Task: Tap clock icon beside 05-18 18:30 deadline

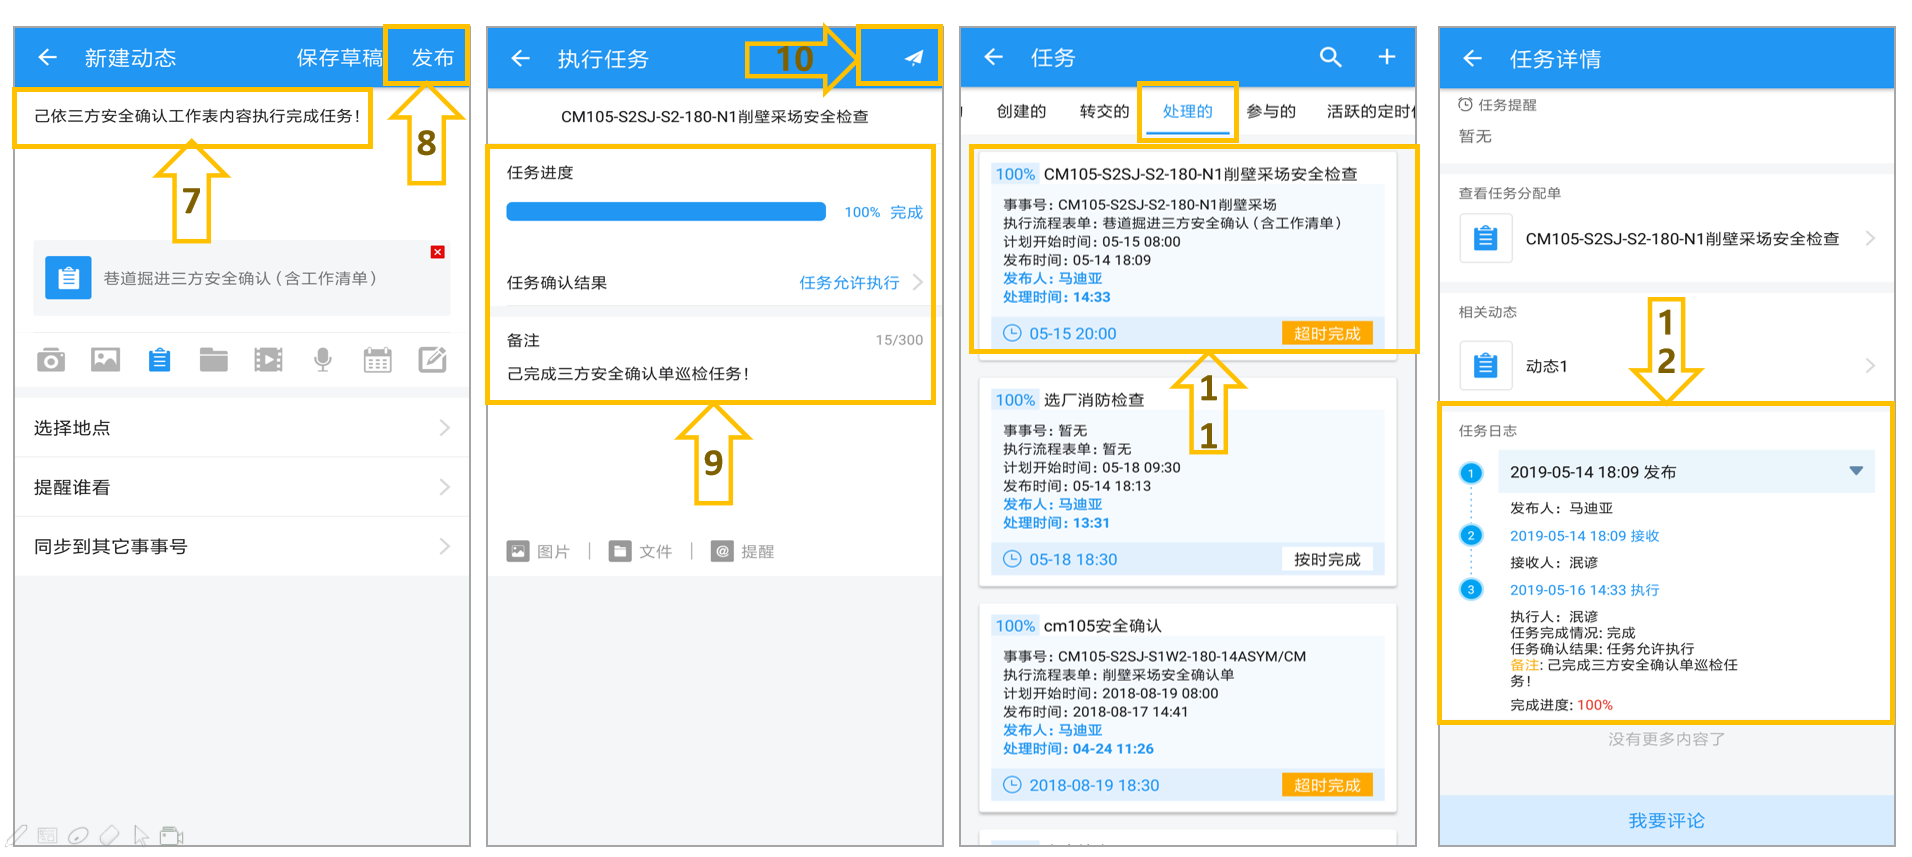Action: coord(1012,559)
